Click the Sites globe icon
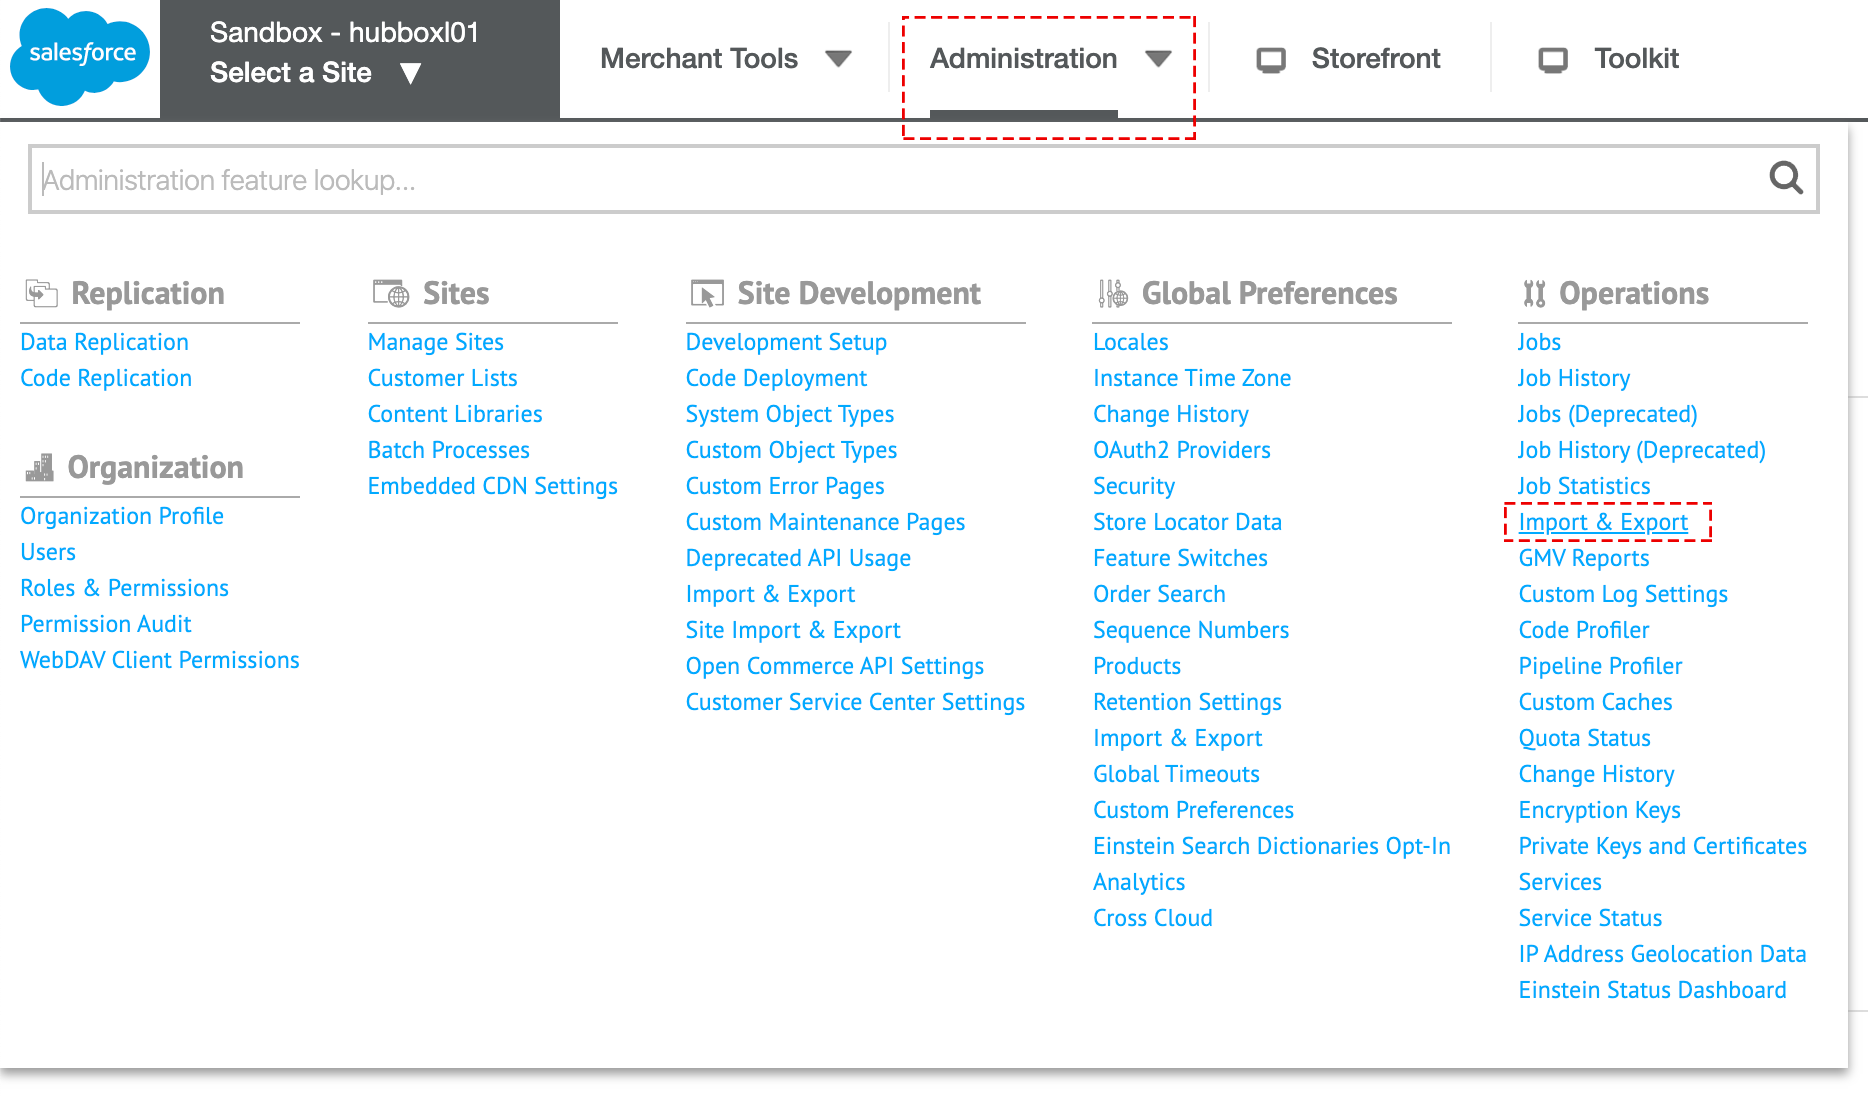1868x1096 pixels. 390,293
